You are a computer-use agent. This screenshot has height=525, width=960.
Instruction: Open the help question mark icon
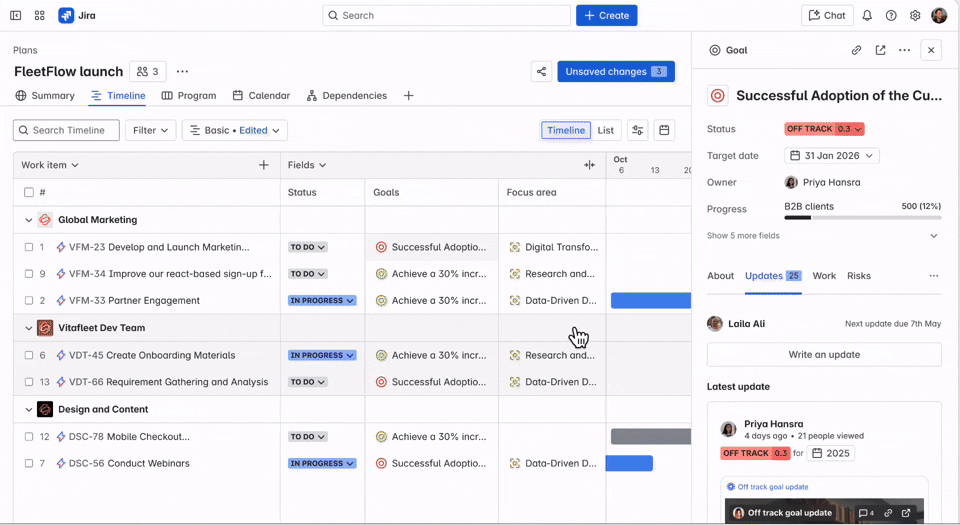click(891, 15)
